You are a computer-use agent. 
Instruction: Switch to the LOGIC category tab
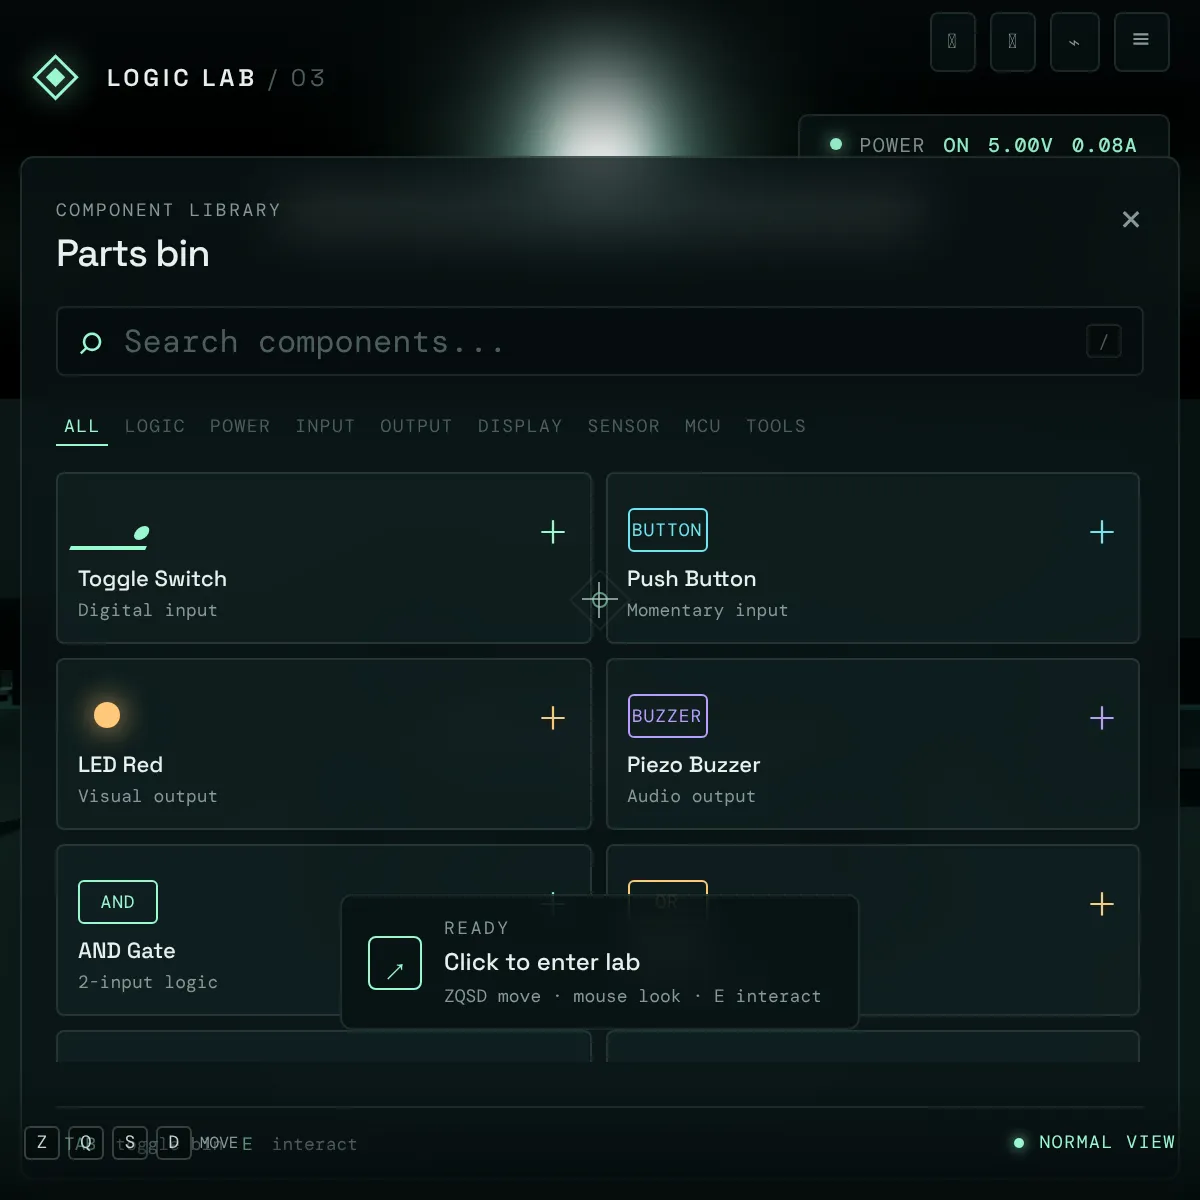155,426
